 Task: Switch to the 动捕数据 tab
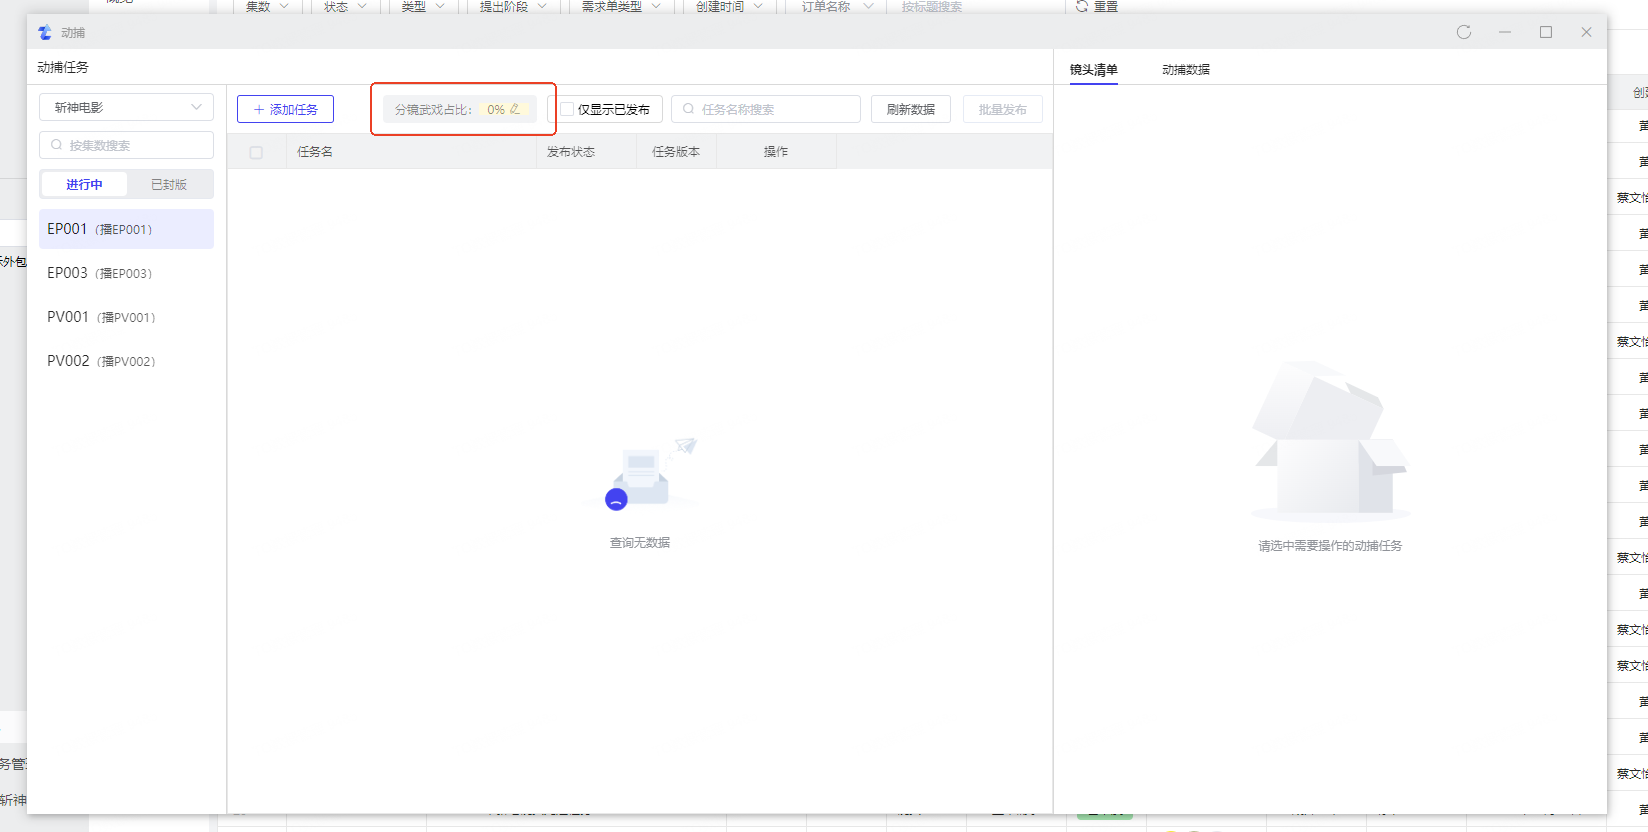point(1186,69)
